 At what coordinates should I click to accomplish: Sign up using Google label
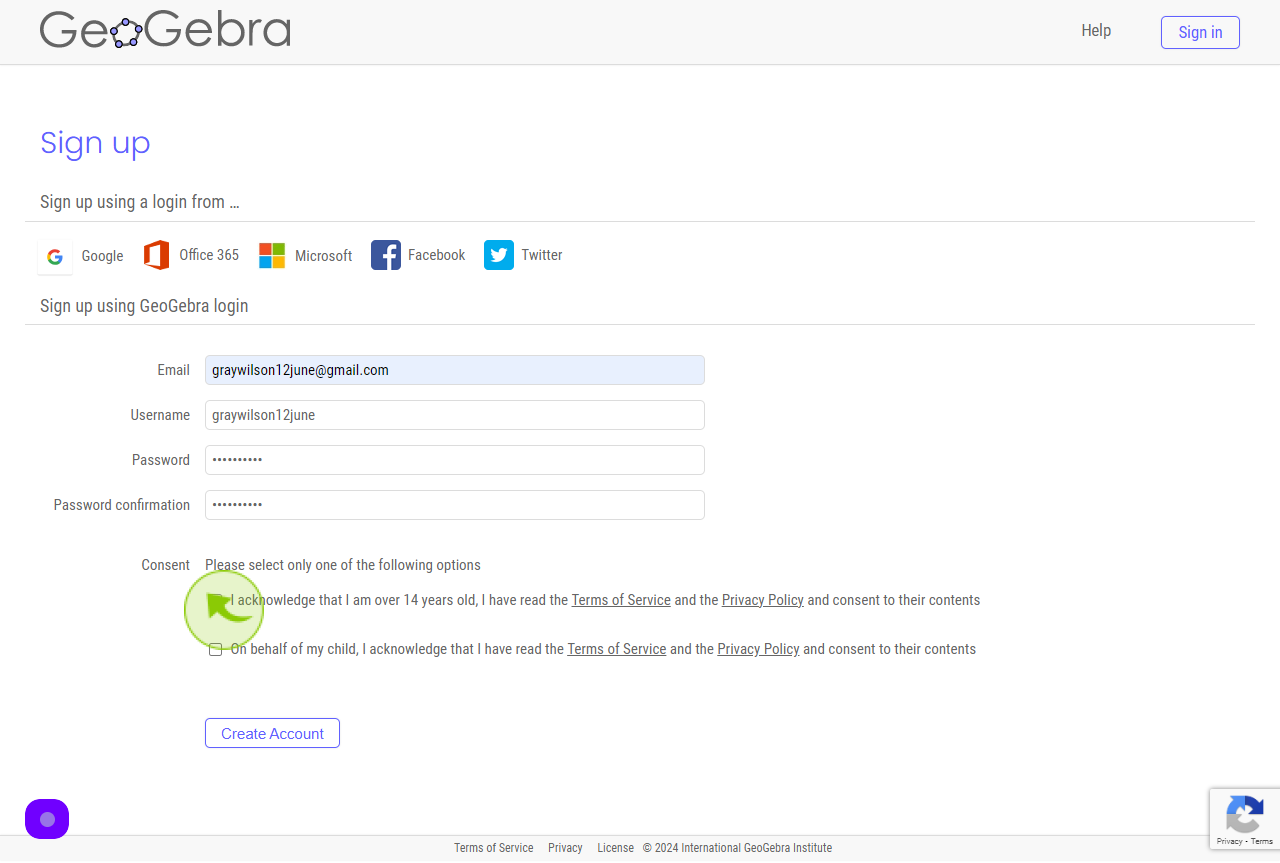coord(102,256)
